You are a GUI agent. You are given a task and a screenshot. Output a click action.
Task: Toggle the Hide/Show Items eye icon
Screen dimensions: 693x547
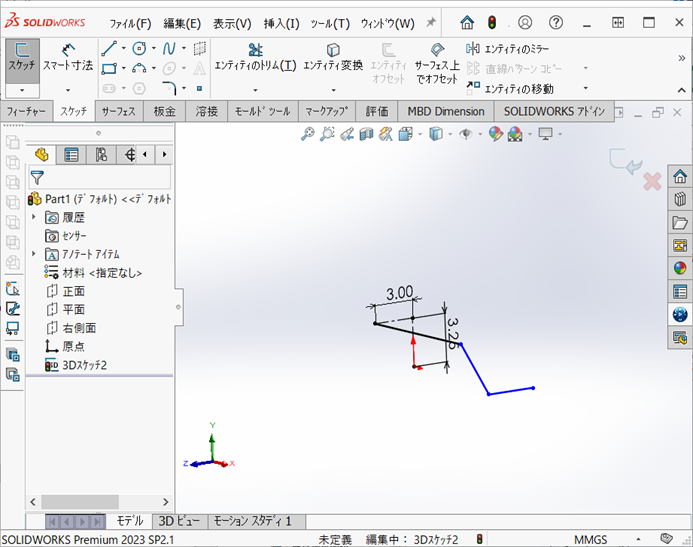[466, 134]
